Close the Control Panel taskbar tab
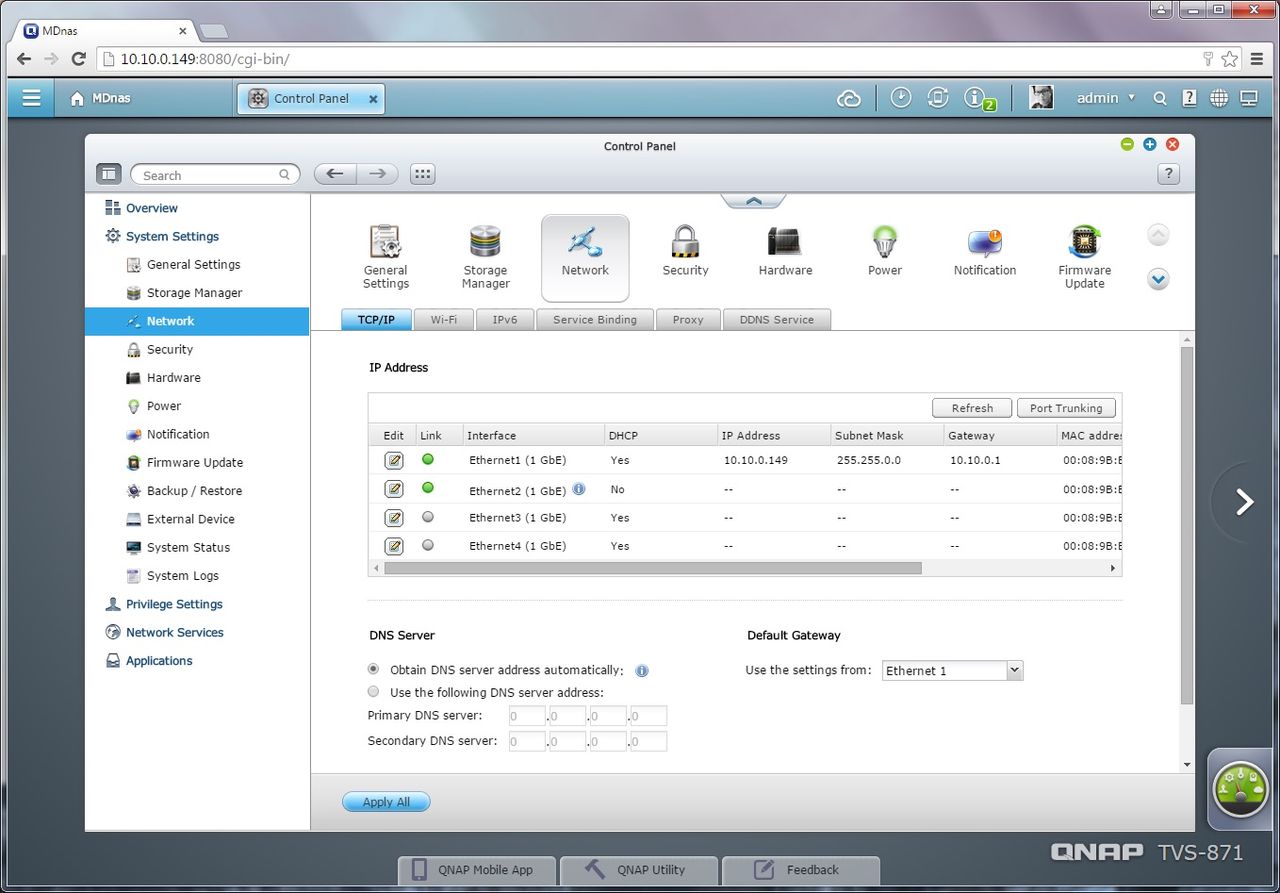This screenshot has width=1280, height=893. click(373, 99)
